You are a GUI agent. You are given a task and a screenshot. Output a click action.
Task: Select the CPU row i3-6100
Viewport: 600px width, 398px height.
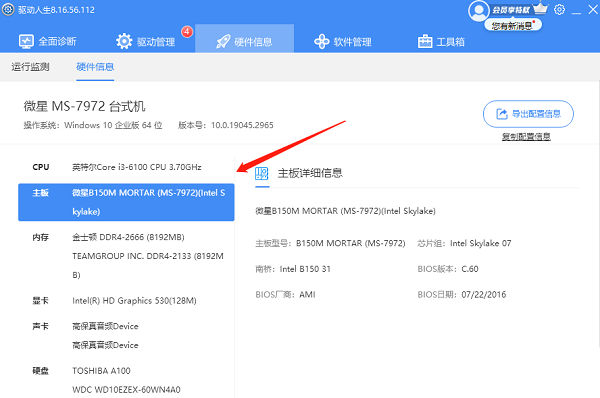126,167
